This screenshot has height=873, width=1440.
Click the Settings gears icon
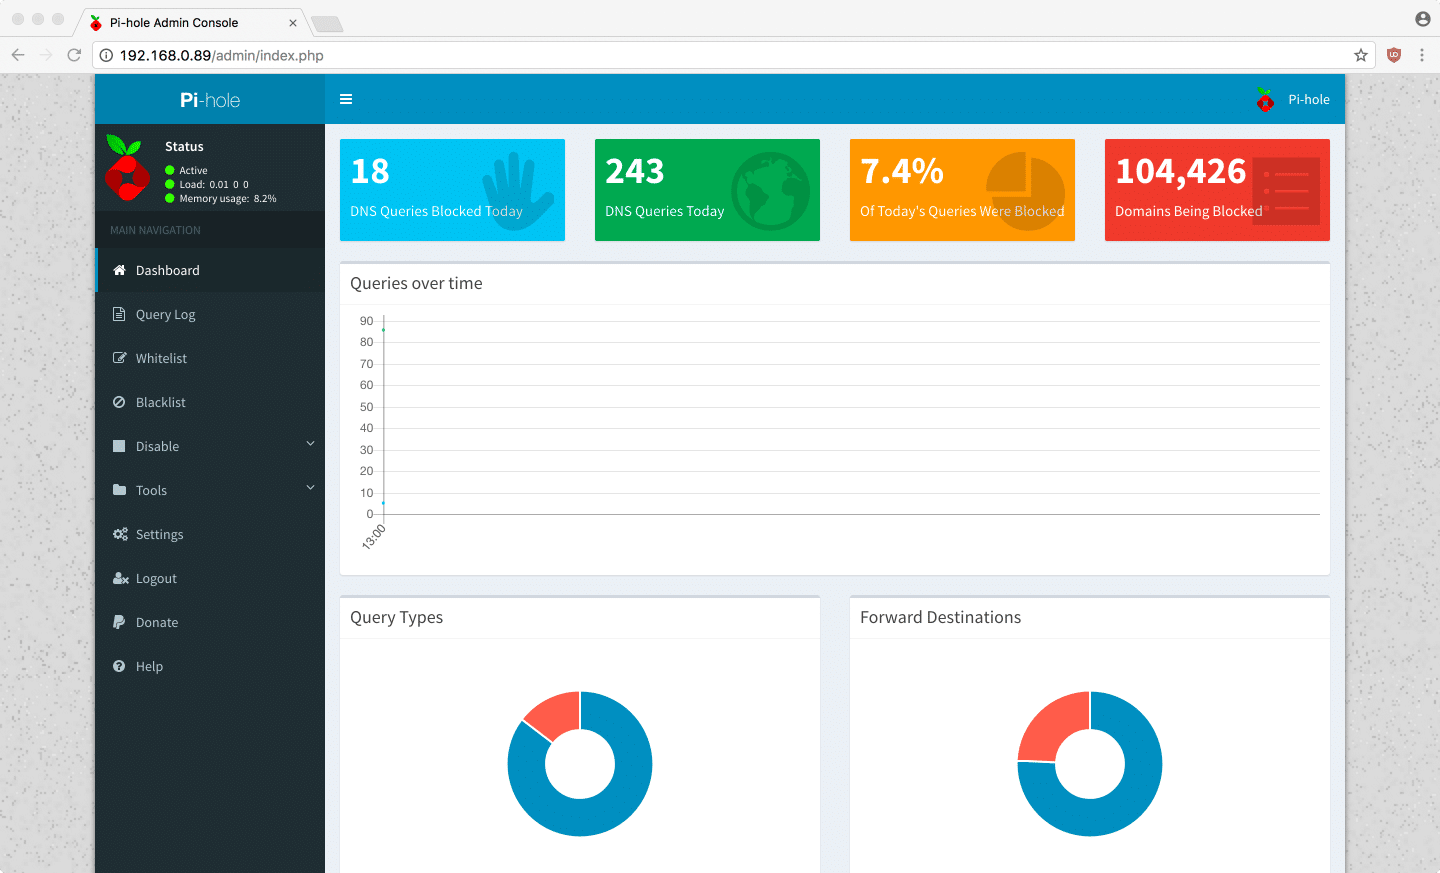pos(120,534)
